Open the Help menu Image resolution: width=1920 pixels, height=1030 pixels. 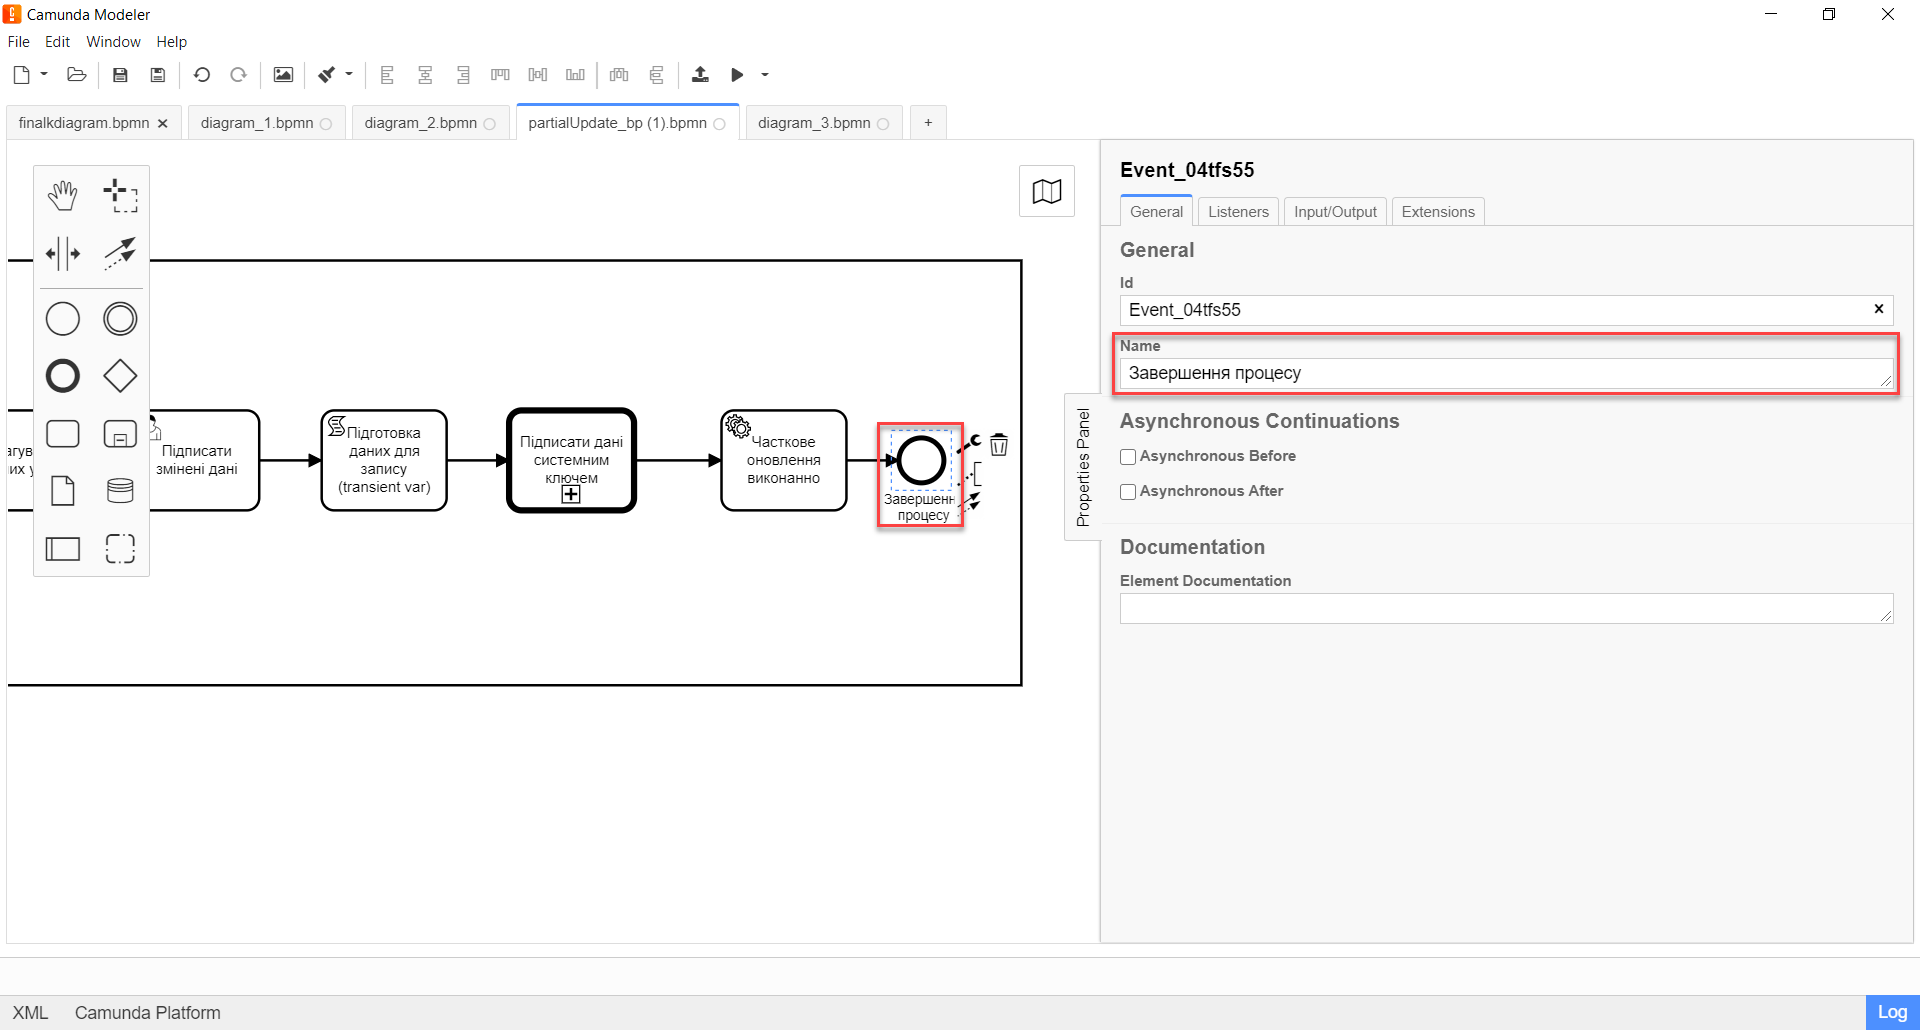[171, 41]
